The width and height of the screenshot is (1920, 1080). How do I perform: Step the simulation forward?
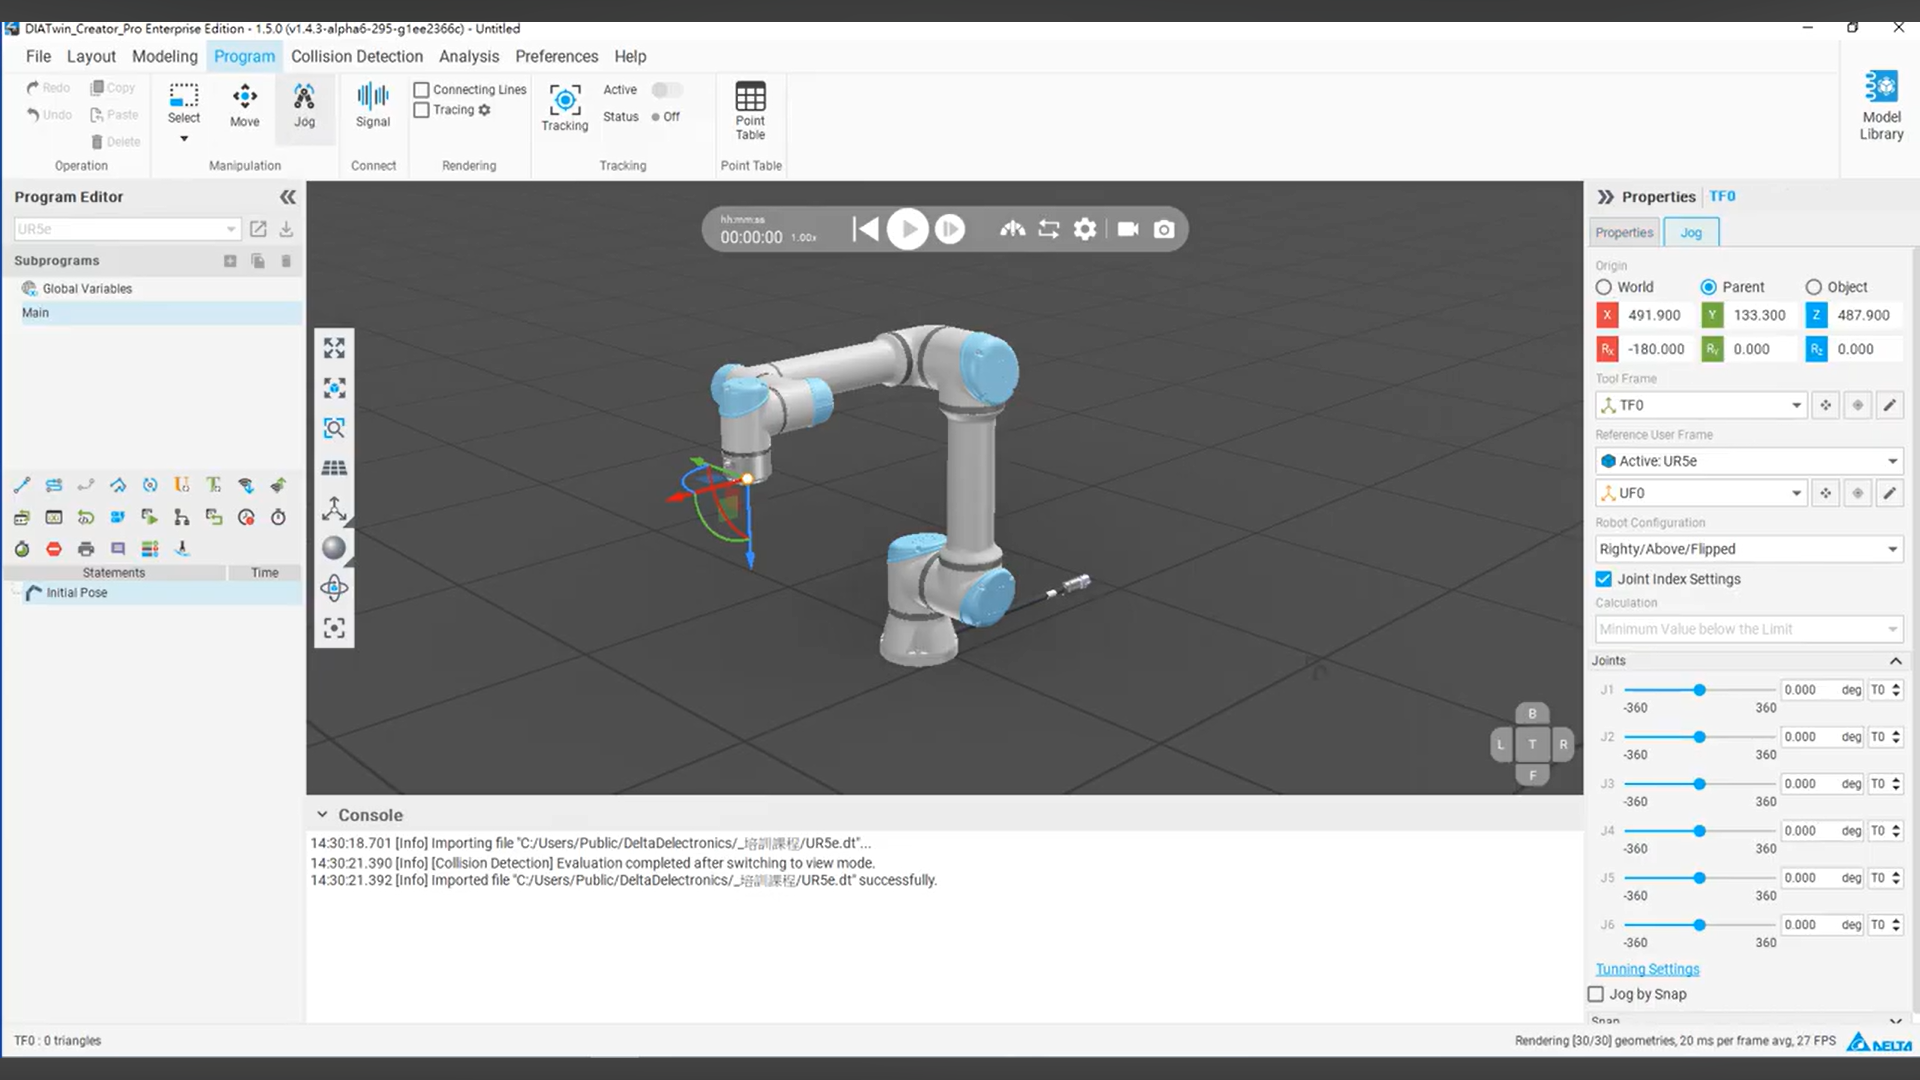(950, 229)
